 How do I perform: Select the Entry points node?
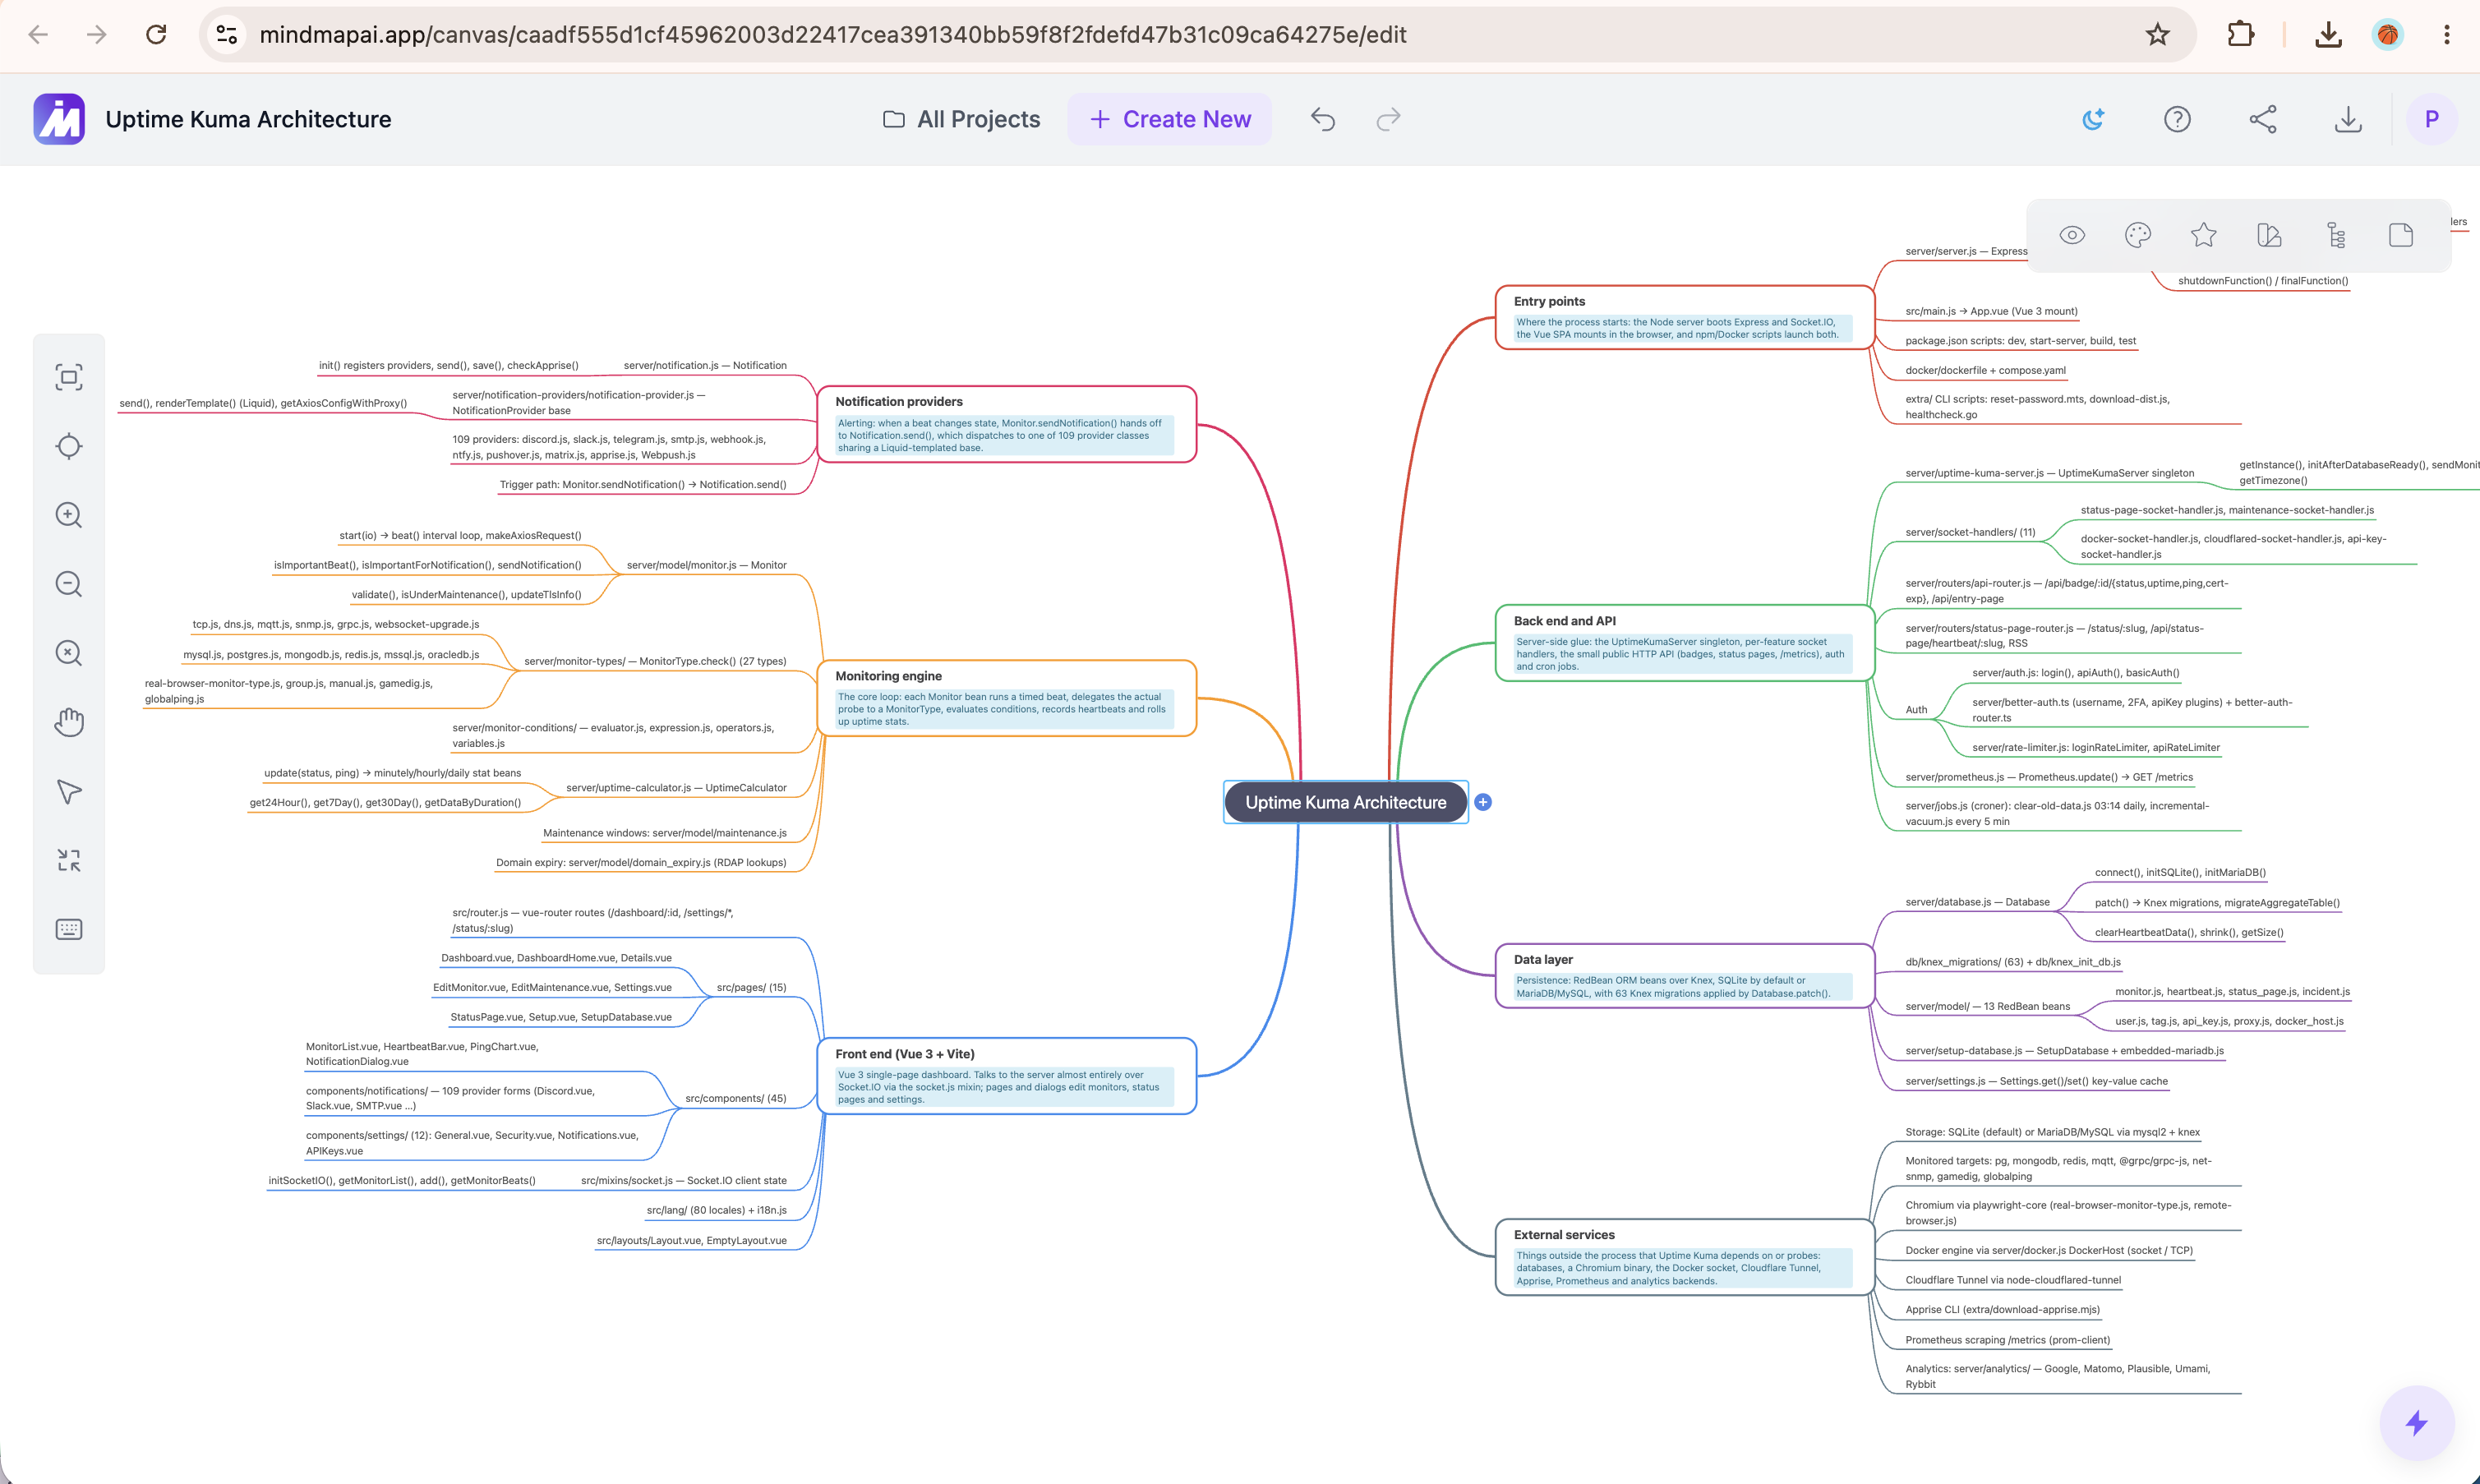[x=1684, y=317]
